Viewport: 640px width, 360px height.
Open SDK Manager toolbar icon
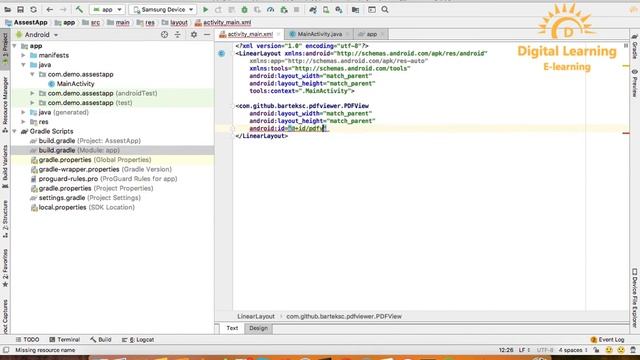coord(339,9)
